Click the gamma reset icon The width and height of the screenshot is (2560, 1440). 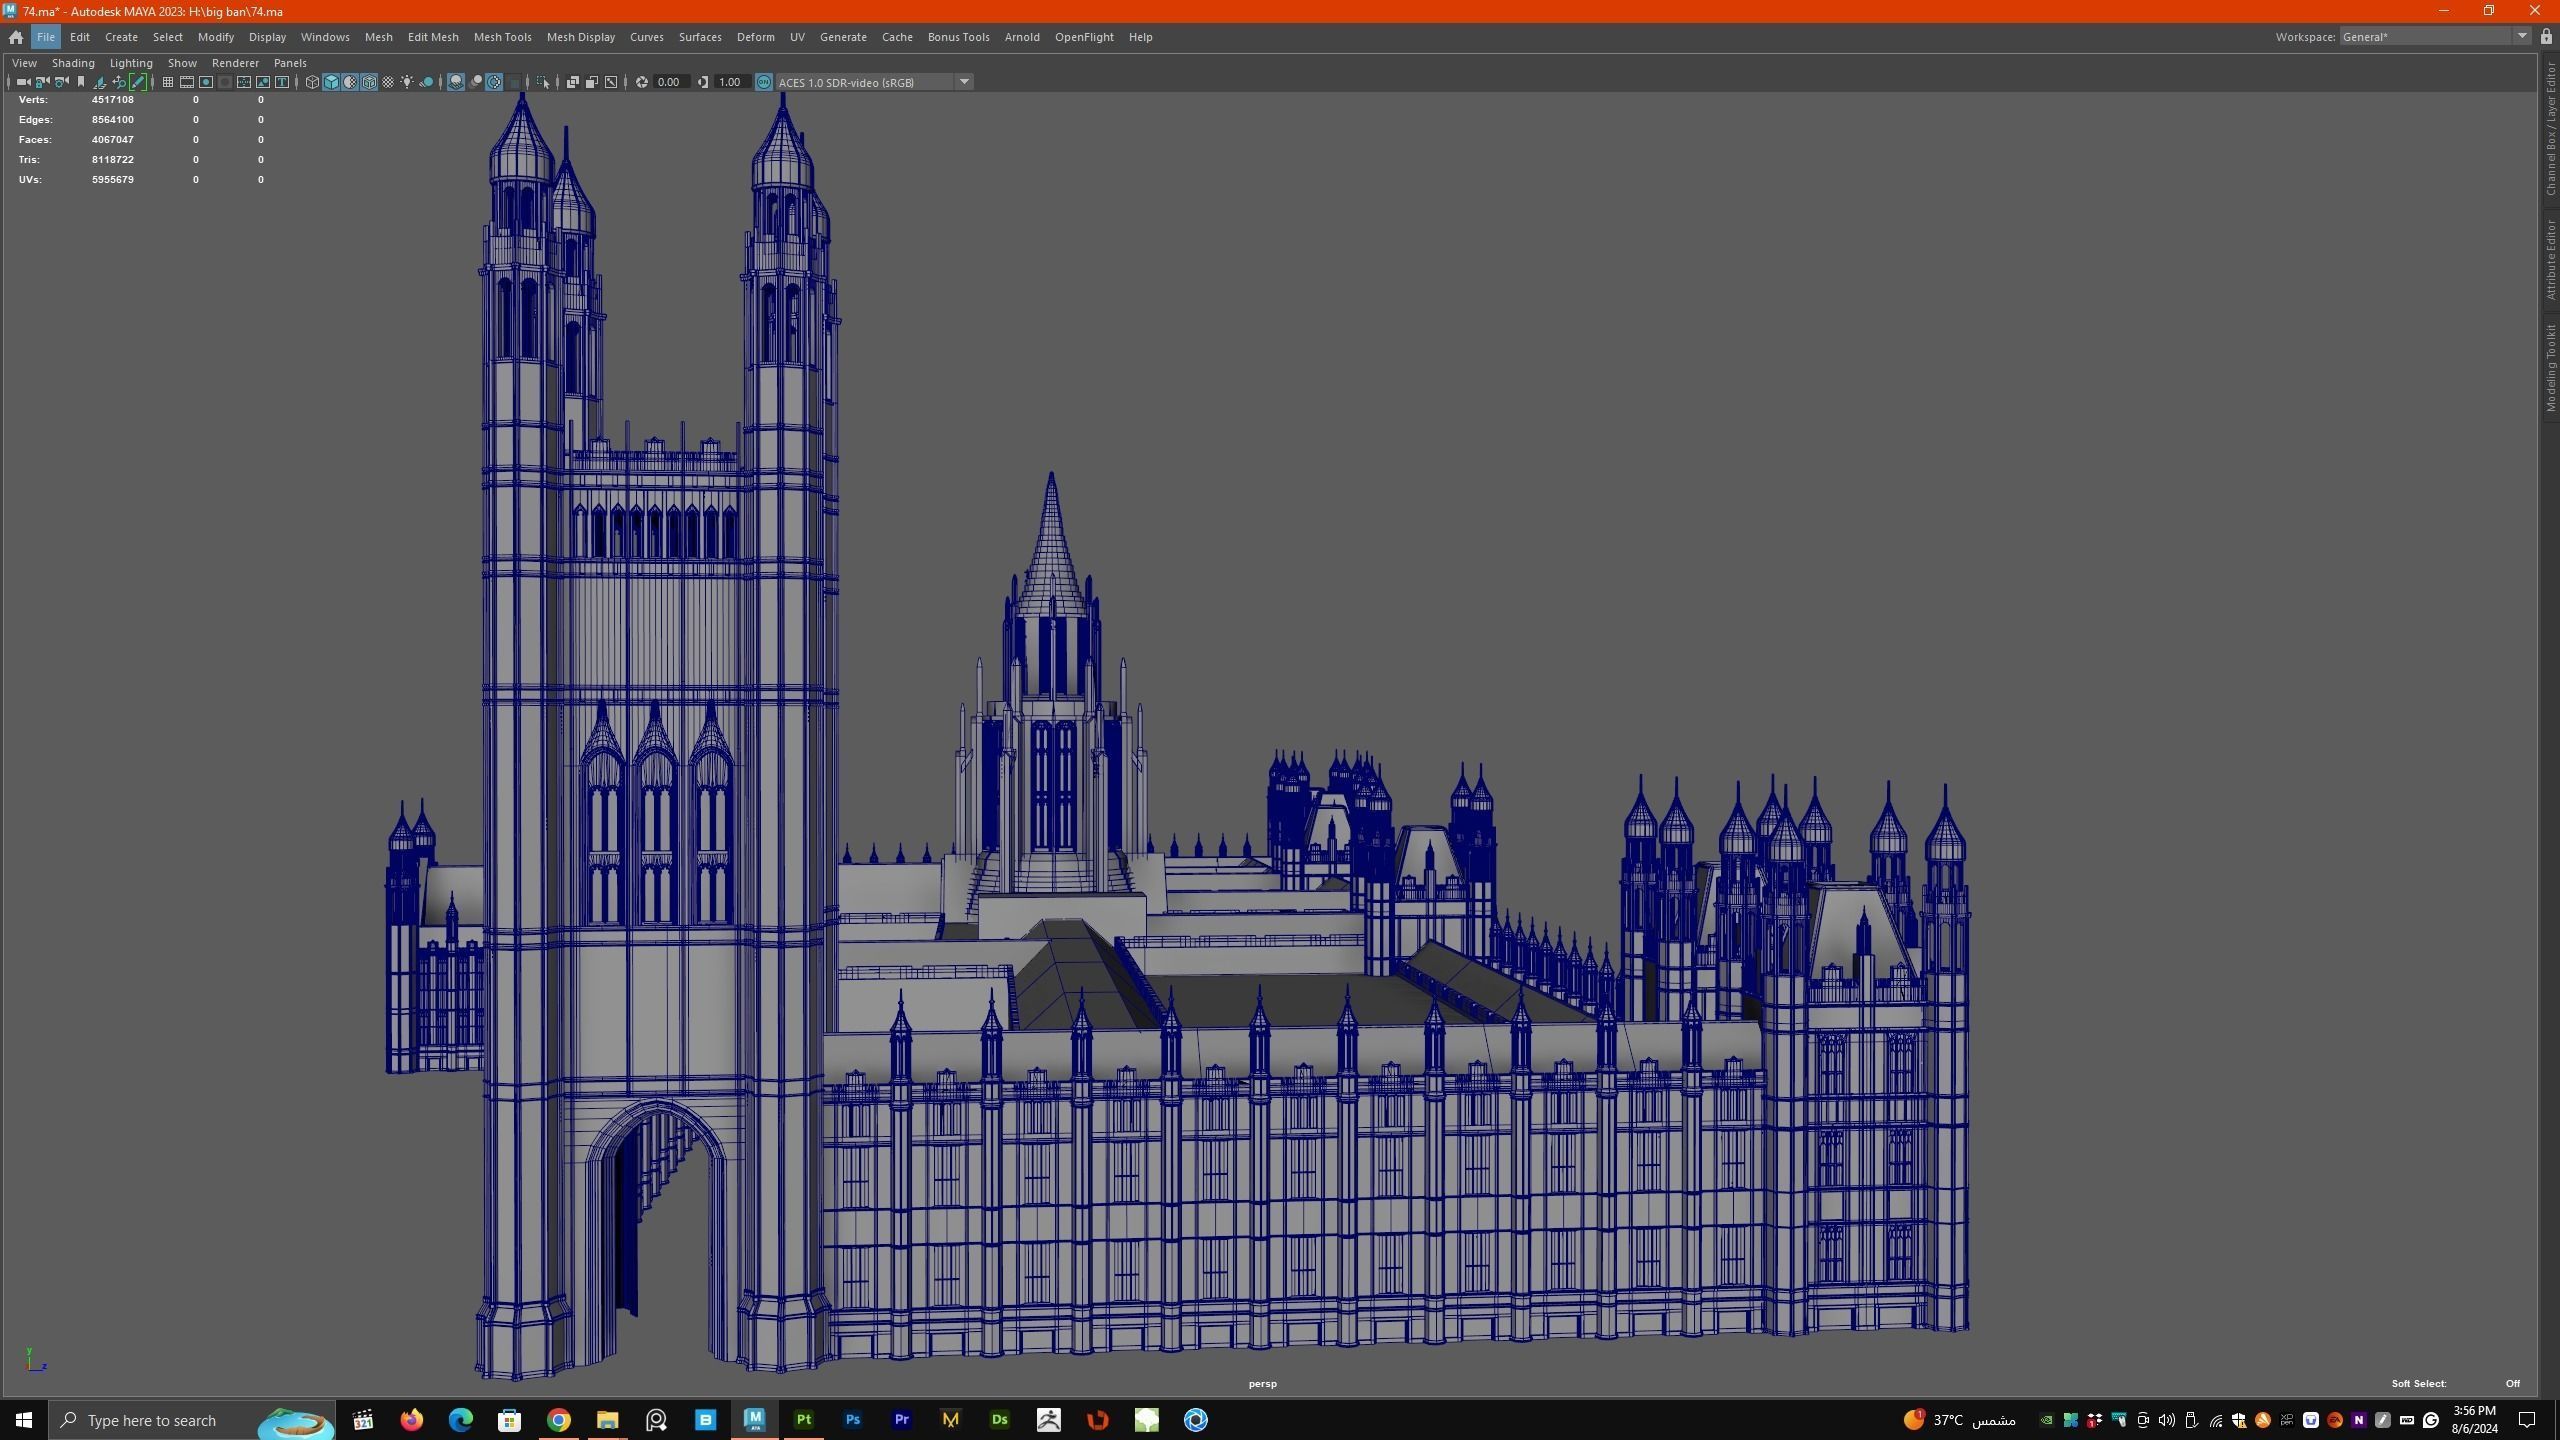click(702, 82)
